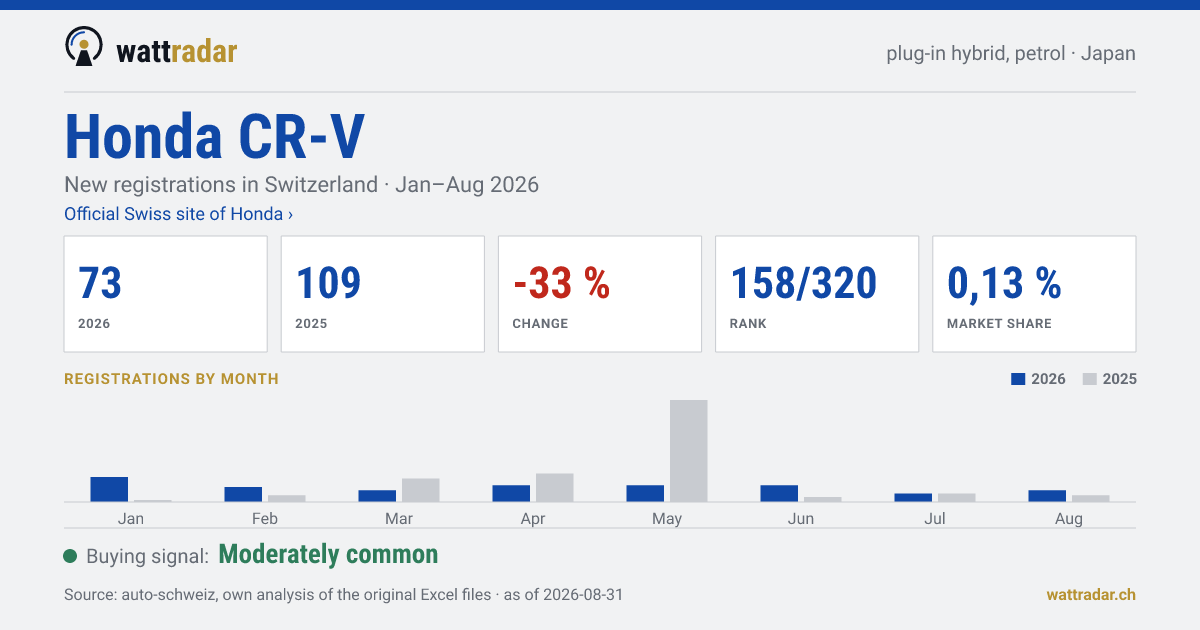This screenshot has width=1200, height=630.
Task: Click the May axis label
Action: 667,519
